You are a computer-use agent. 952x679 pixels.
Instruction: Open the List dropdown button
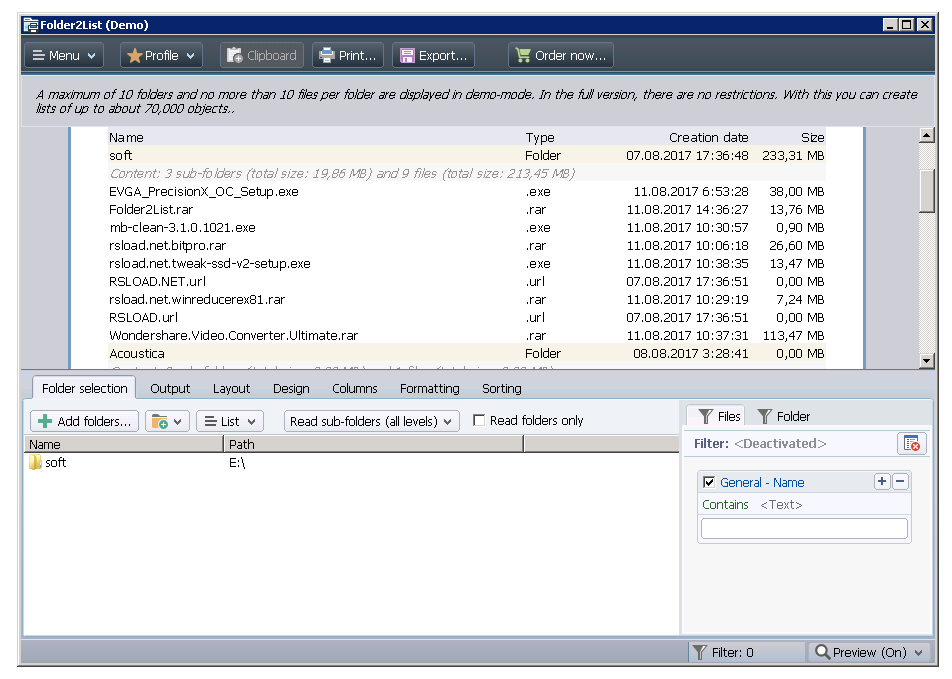[x=229, y=422]
